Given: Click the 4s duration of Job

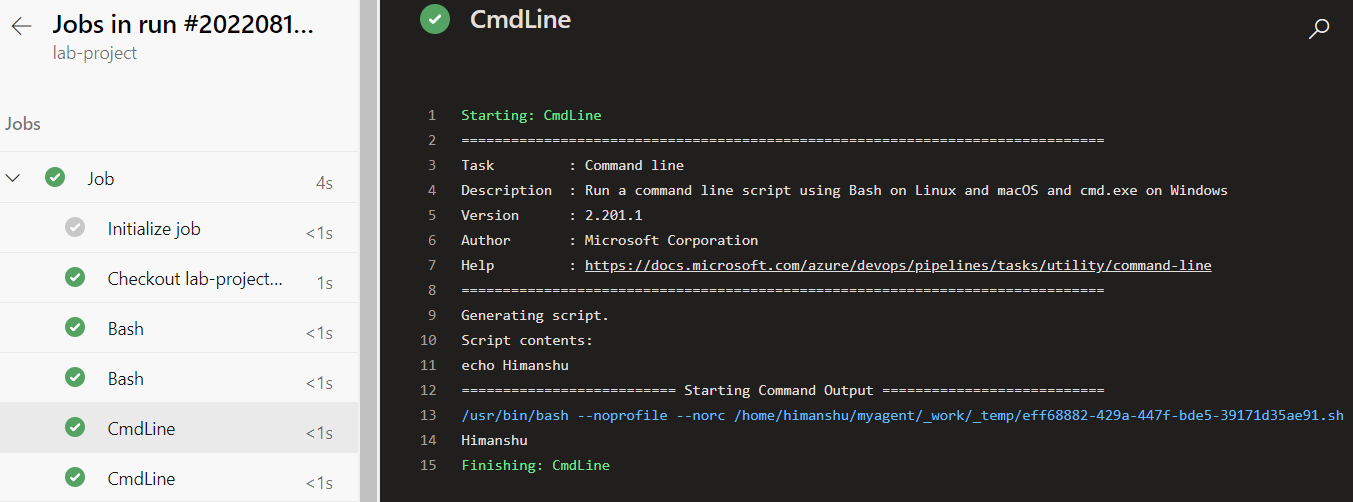Looking at the screenshot, I should [324, 183].
